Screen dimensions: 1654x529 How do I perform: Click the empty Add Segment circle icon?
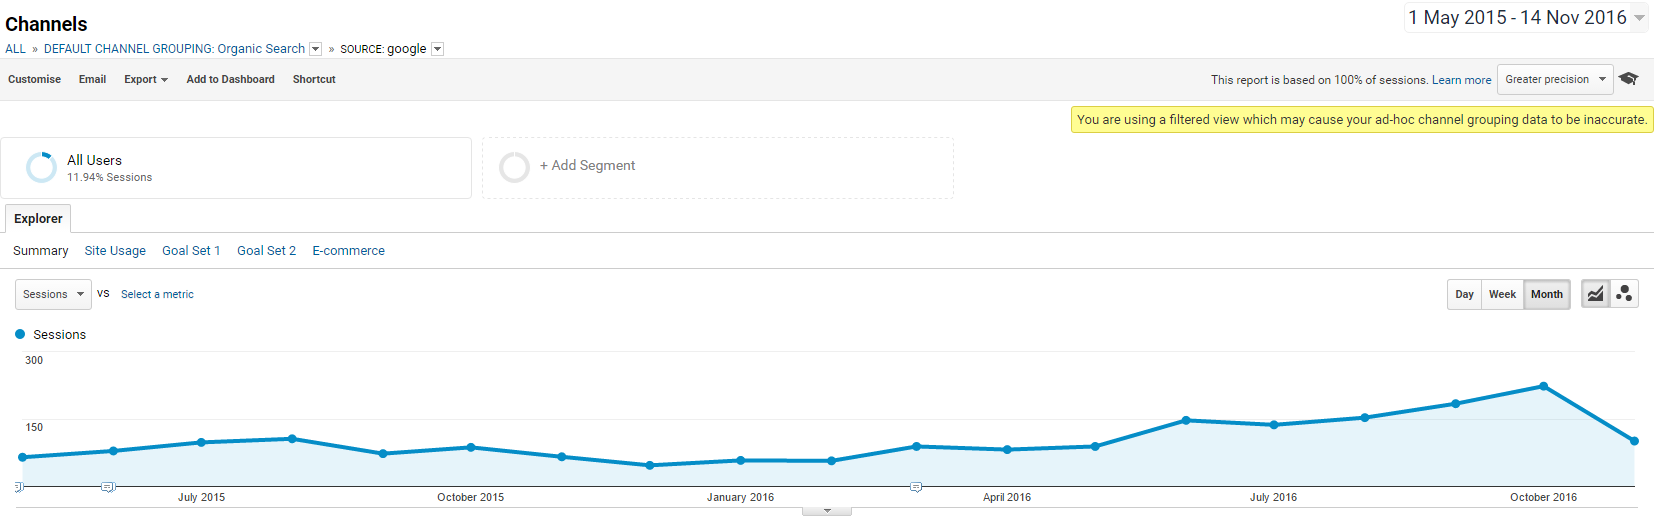(x=514, y=167)
